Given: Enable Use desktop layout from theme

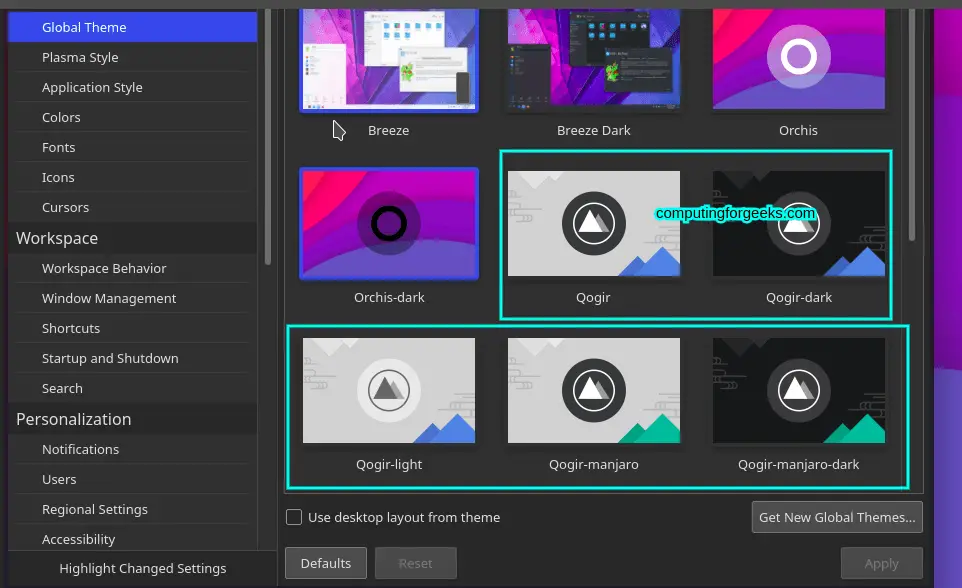Looking at the screenshot, I should point(294,517).
